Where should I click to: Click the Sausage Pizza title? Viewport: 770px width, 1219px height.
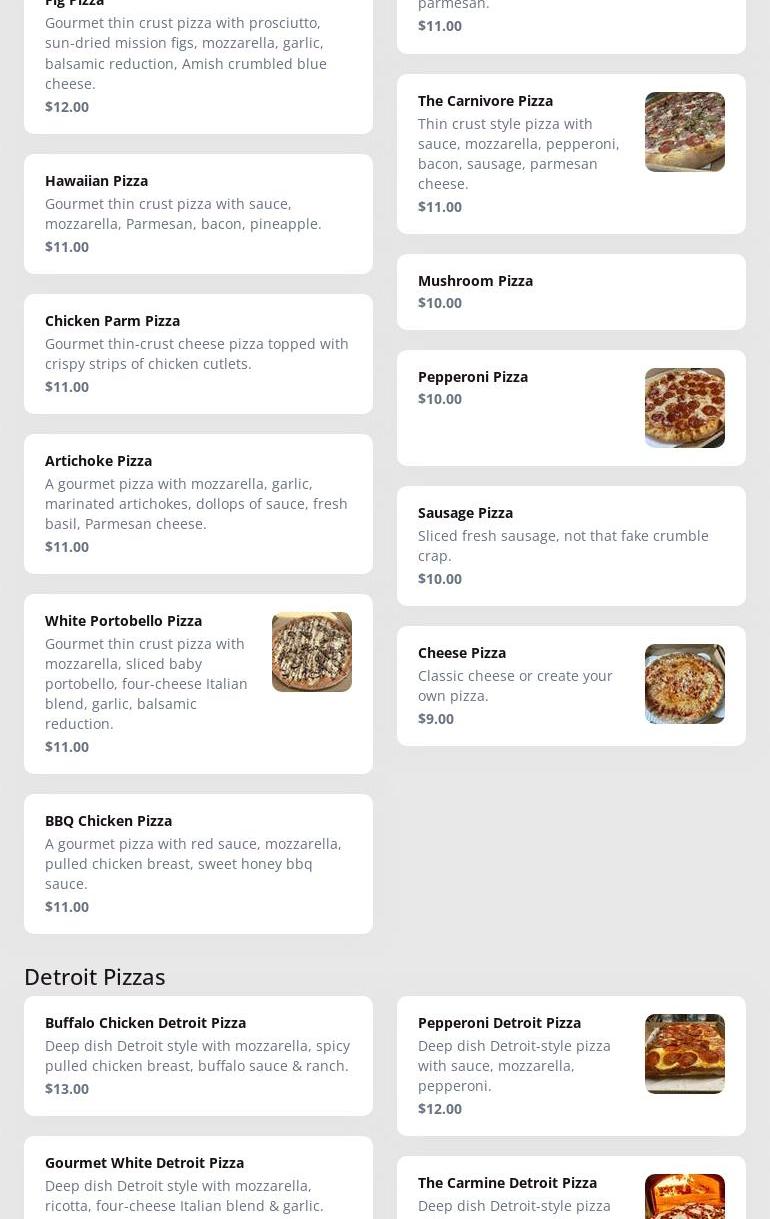465,513
